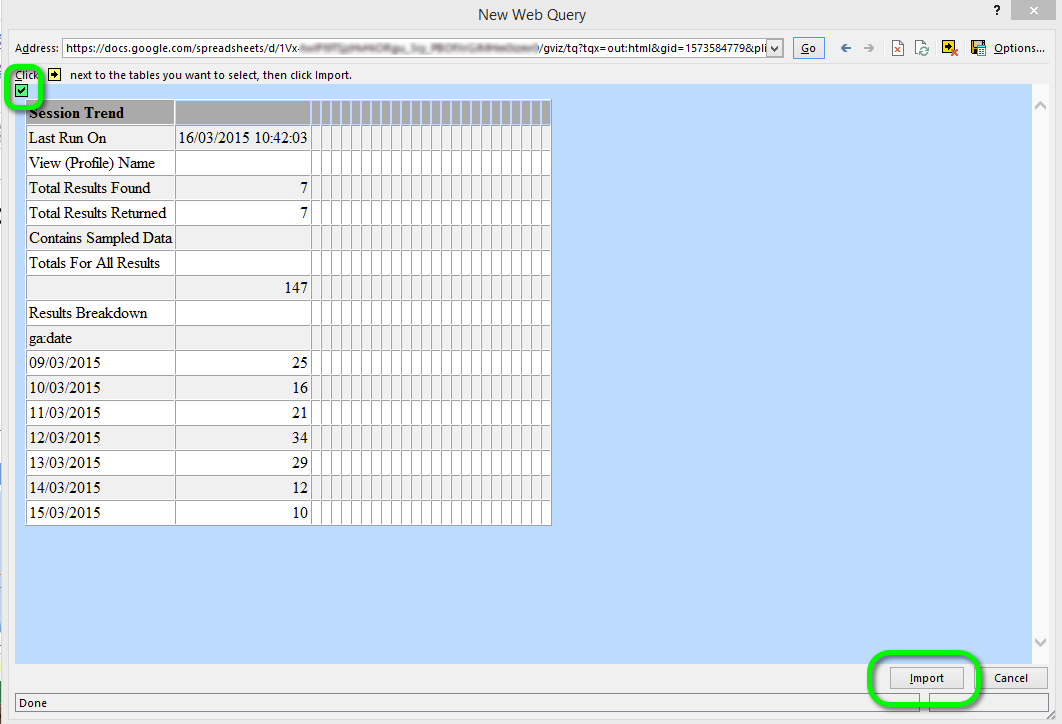Open the Options dialog
Screen dimensions: 1062x724
tap(1019, 48)
